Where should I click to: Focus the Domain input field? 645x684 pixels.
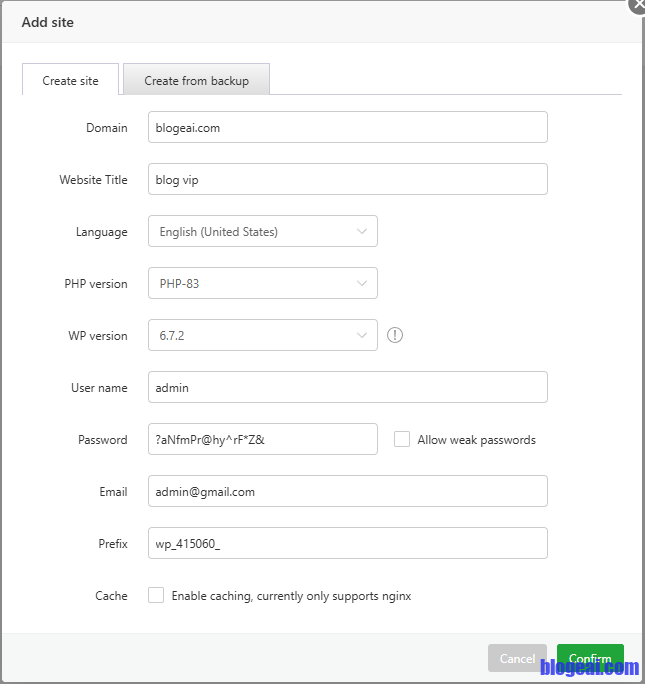347,128
